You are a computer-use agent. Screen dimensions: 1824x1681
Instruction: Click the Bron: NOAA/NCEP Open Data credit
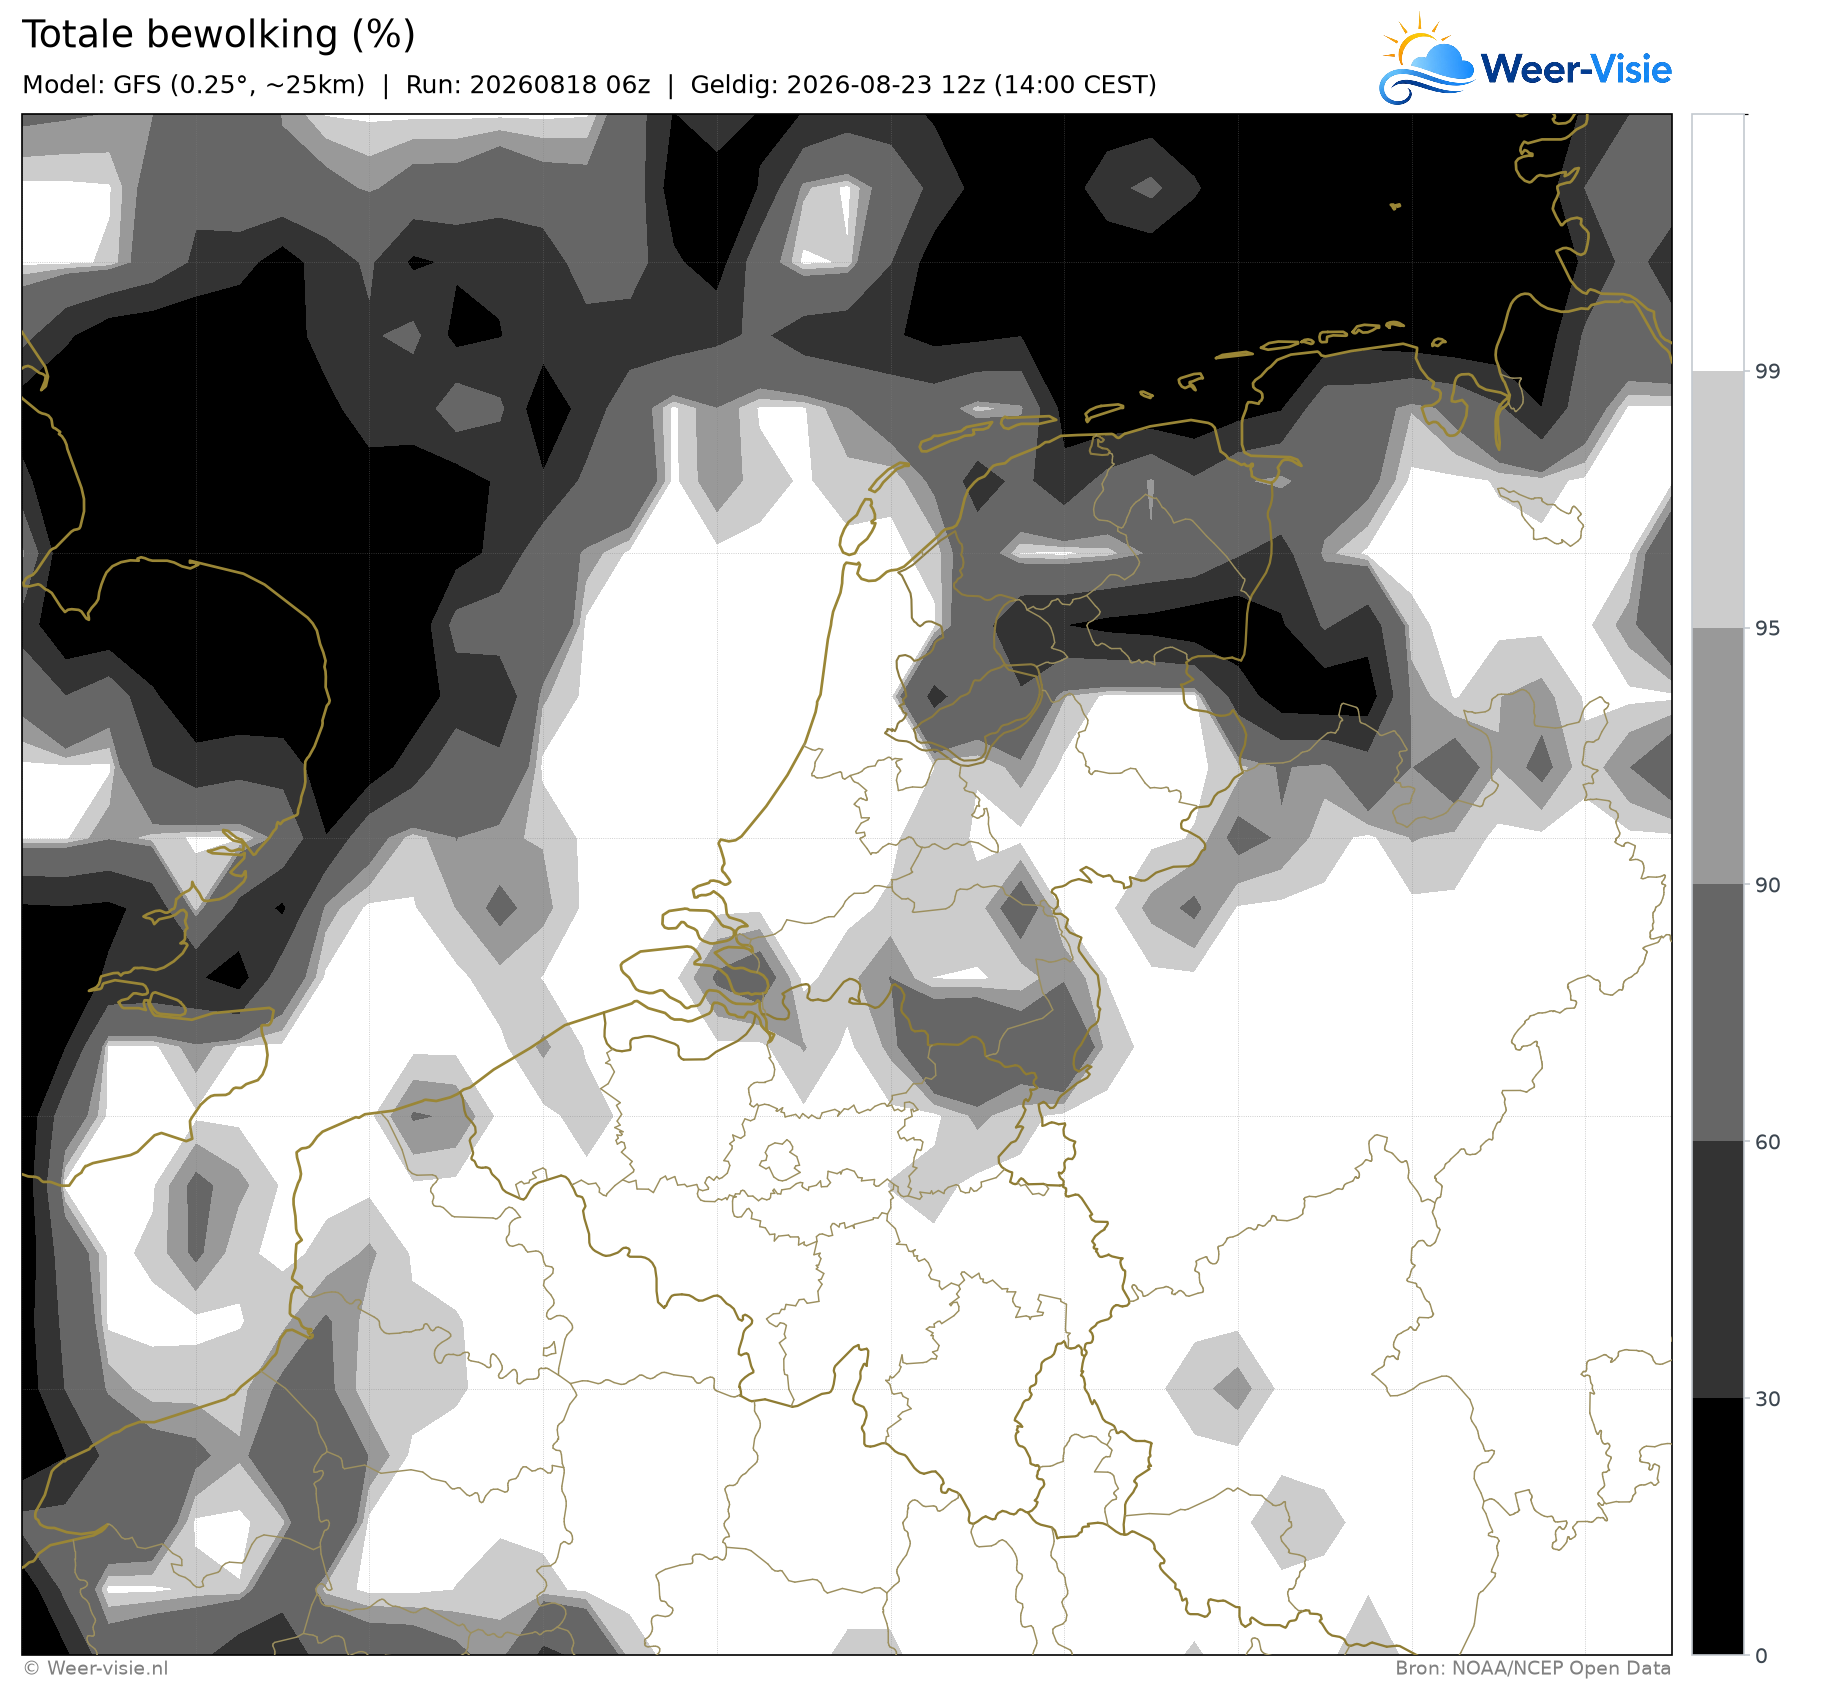coord(1533,1668)
